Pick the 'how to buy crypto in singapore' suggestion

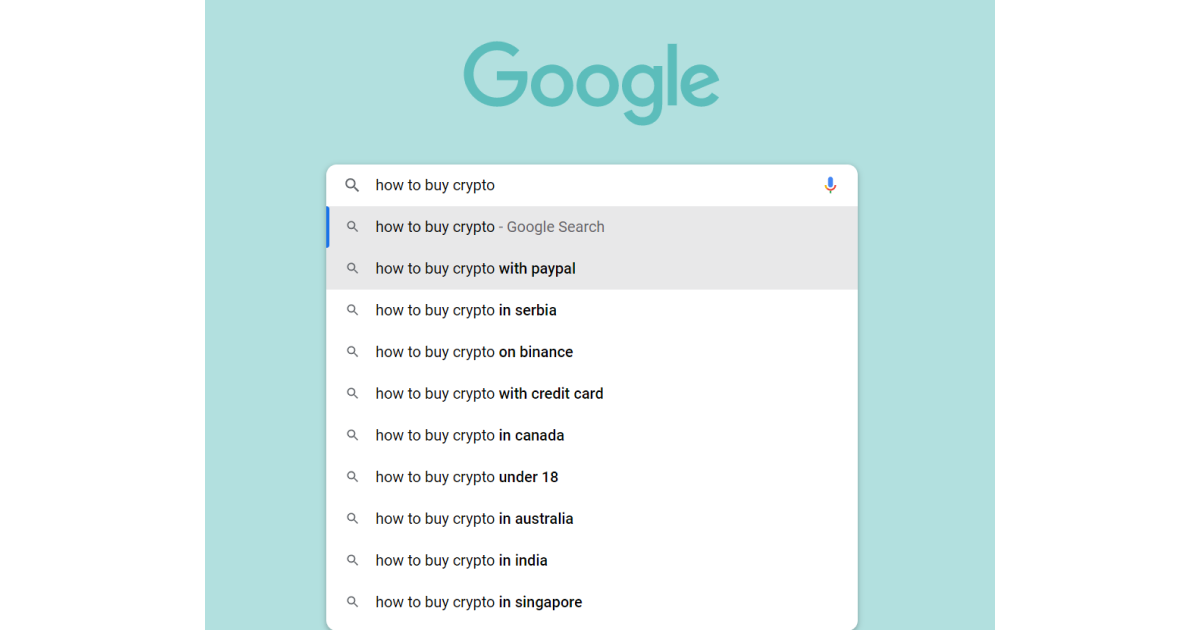click(478, 601)
